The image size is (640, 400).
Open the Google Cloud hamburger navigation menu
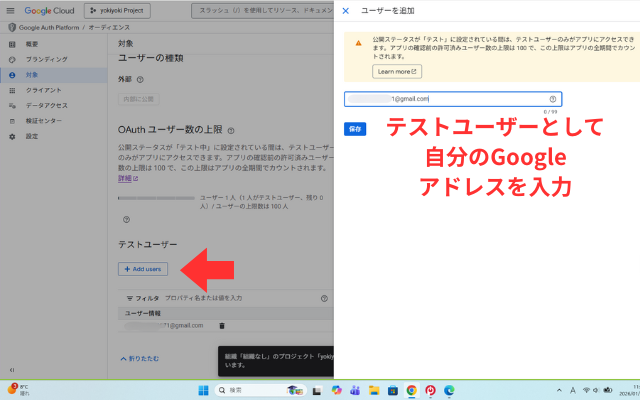click(x=10, y=10)
